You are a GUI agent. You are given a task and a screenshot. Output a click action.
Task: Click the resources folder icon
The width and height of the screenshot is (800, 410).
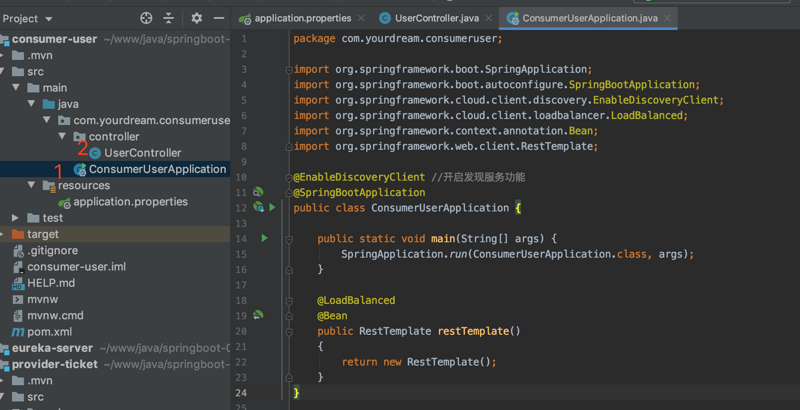tap(49, 186)
